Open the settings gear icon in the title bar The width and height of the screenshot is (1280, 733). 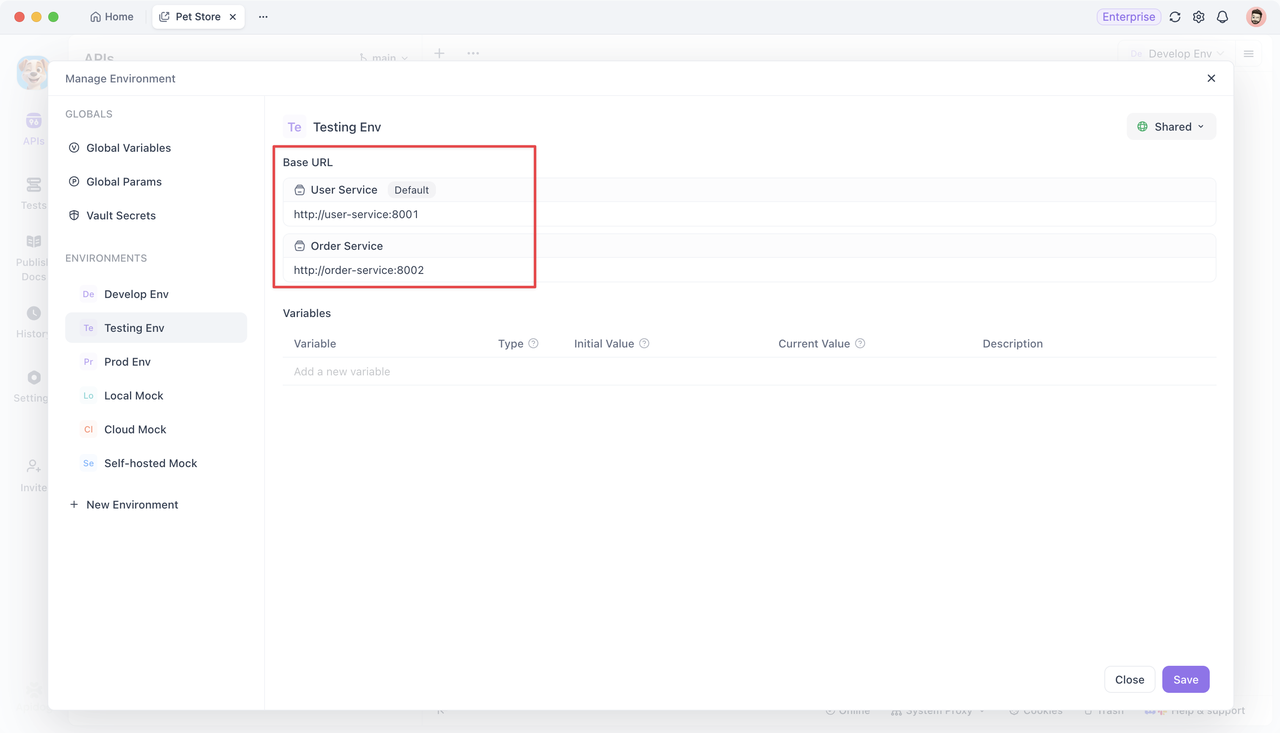(1198, 16)
